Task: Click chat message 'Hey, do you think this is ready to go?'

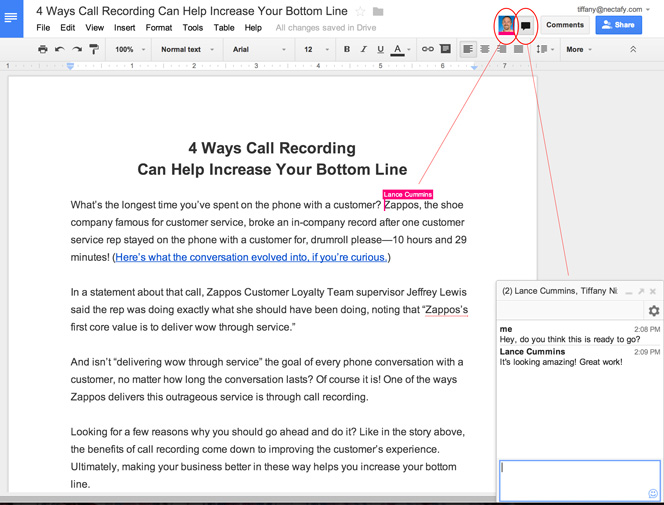Action: (570, 339)
